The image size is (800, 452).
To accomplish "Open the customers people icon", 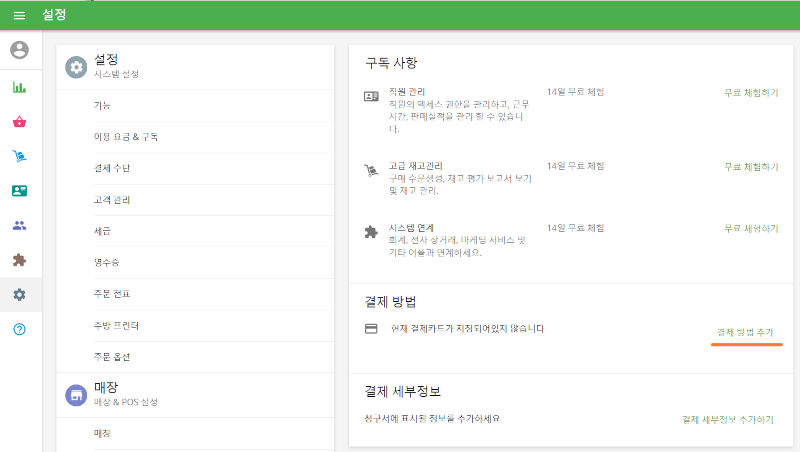I will tap(20, 225).
